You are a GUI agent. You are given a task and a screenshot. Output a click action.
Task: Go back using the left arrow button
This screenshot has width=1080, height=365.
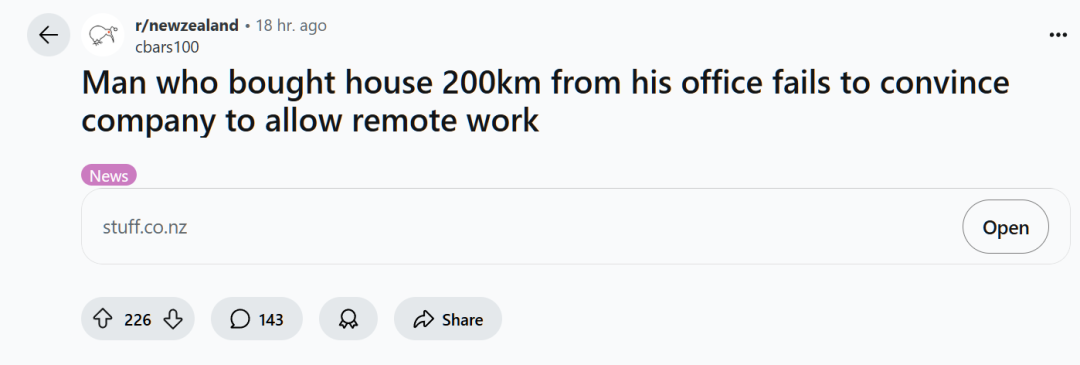[48, 34]
